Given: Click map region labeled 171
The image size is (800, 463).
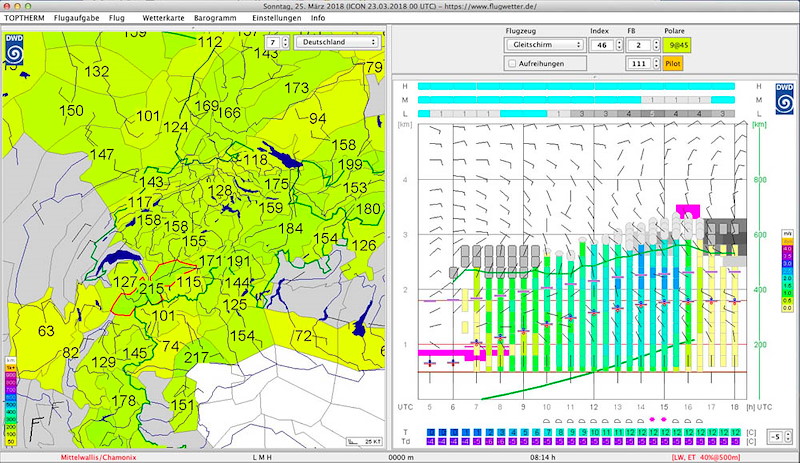Looking at the screenshot, I should click(x=210, y=261).
